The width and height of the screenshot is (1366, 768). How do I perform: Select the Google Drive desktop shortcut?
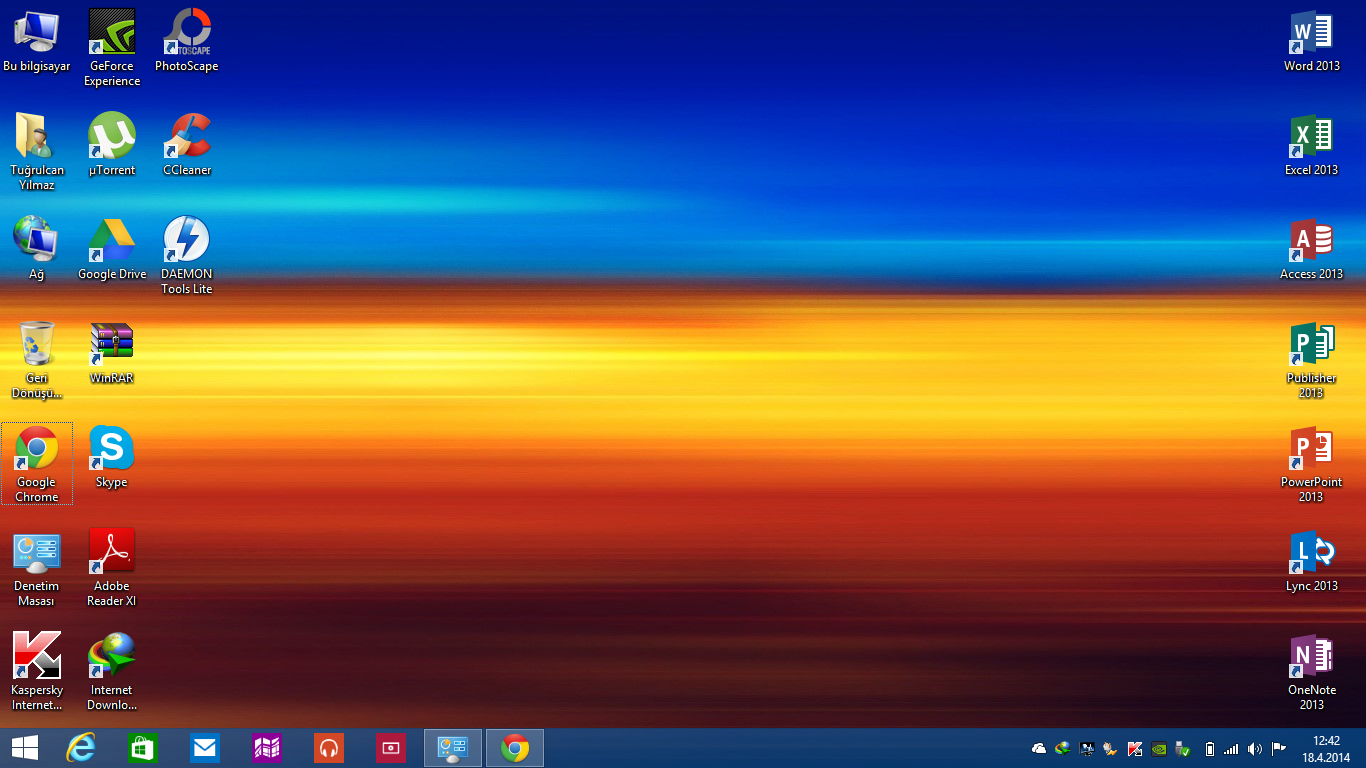tap(111, 249)
